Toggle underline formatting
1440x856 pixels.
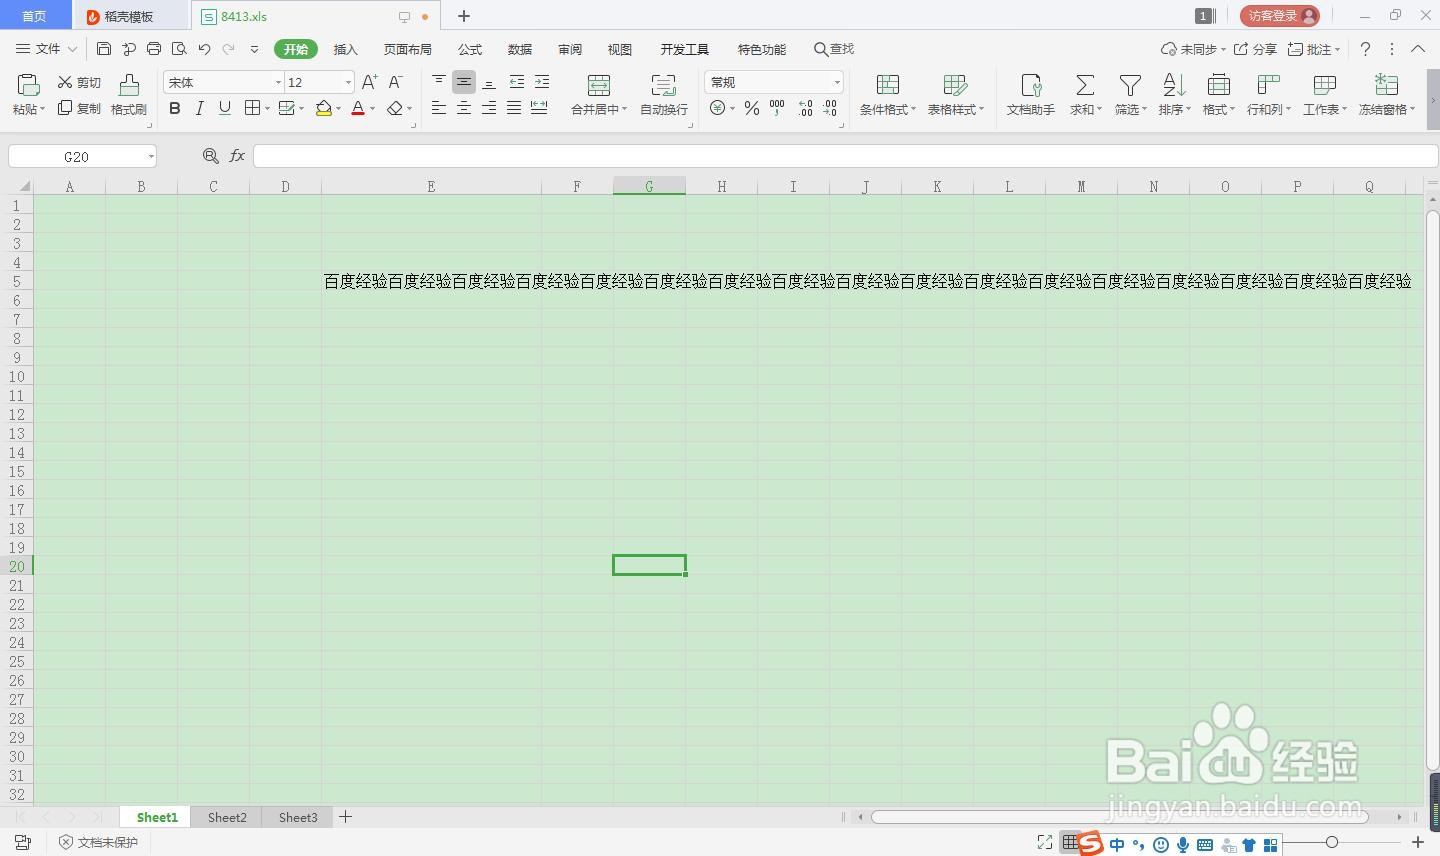pos(225,108)
